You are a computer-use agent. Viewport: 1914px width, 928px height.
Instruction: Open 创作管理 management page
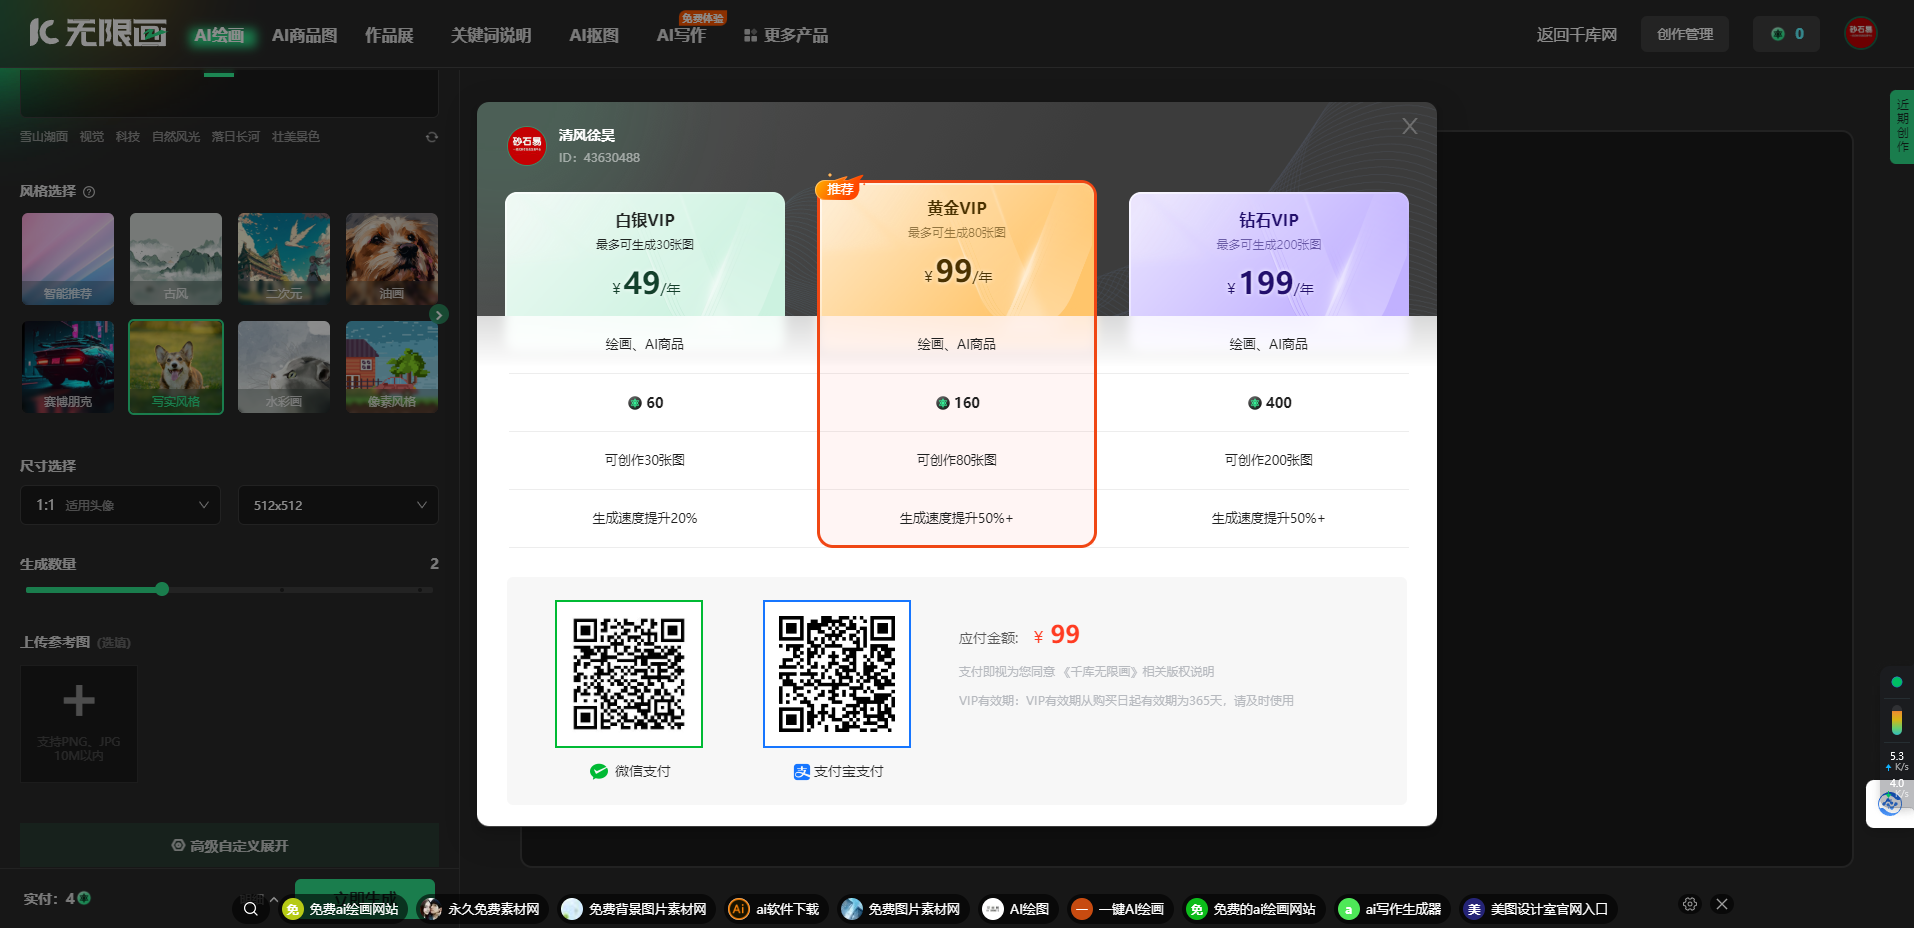(1684, 33)
